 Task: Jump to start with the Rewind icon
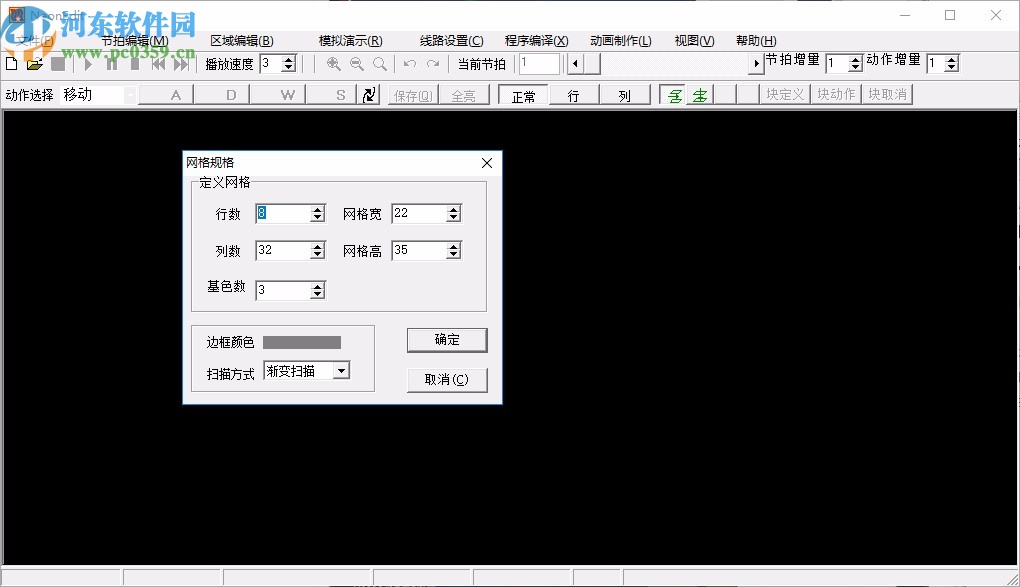158,63
